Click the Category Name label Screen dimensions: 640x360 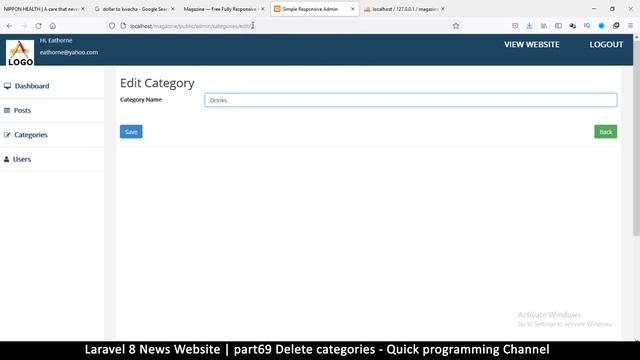click(x=141, y=100)
